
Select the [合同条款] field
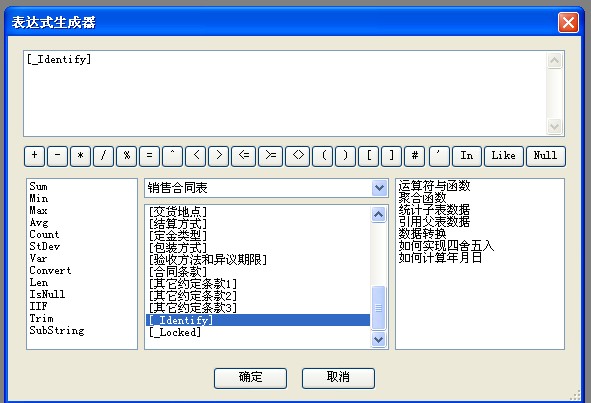coord(178,271)
